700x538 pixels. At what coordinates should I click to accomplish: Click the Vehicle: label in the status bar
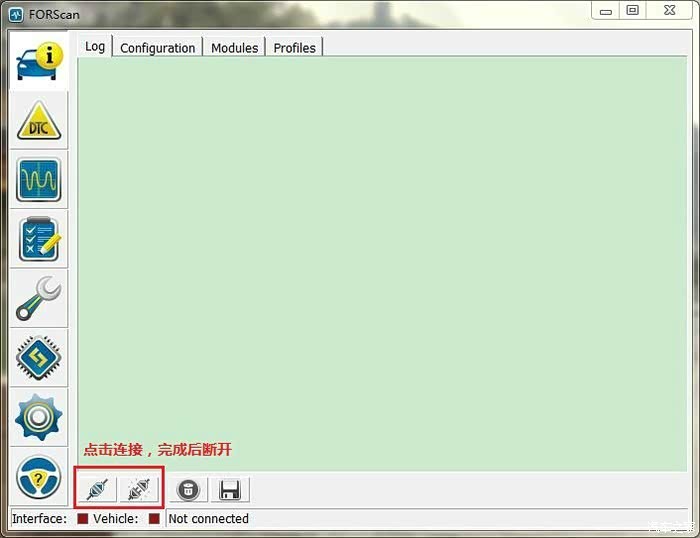click(116, 519)
